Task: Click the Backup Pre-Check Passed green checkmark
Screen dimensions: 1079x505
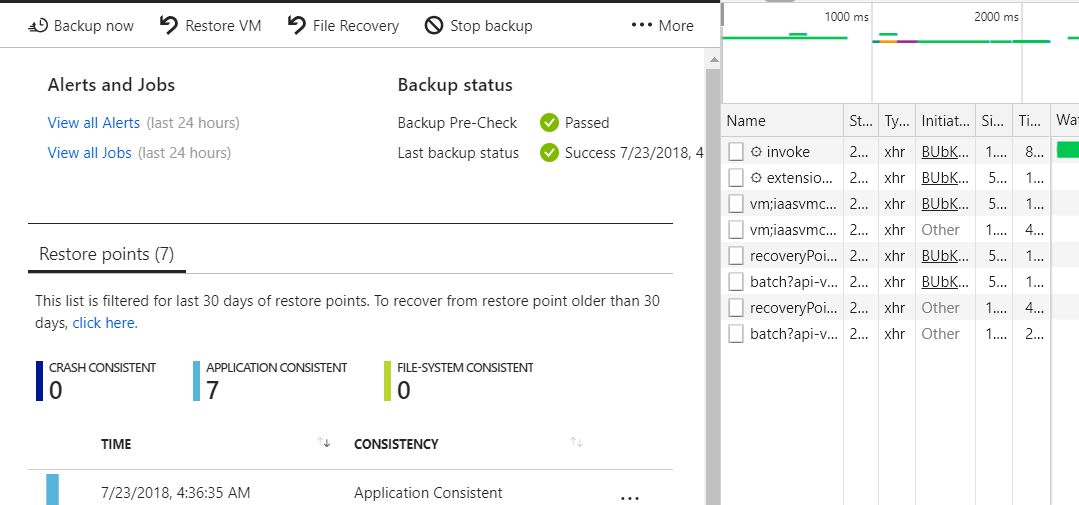Action: coord(549,123)
